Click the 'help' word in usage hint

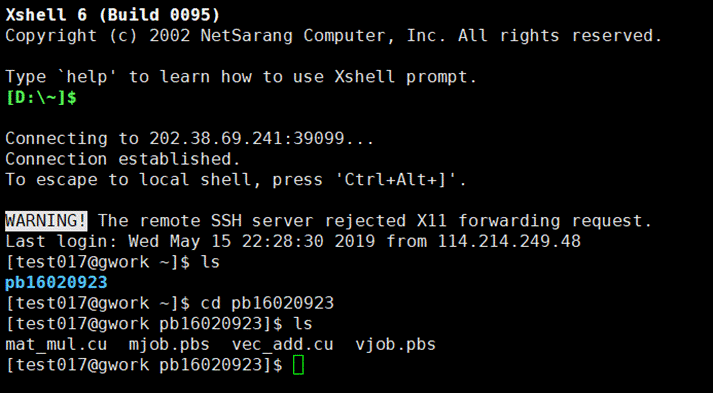(x=87, y=77)
